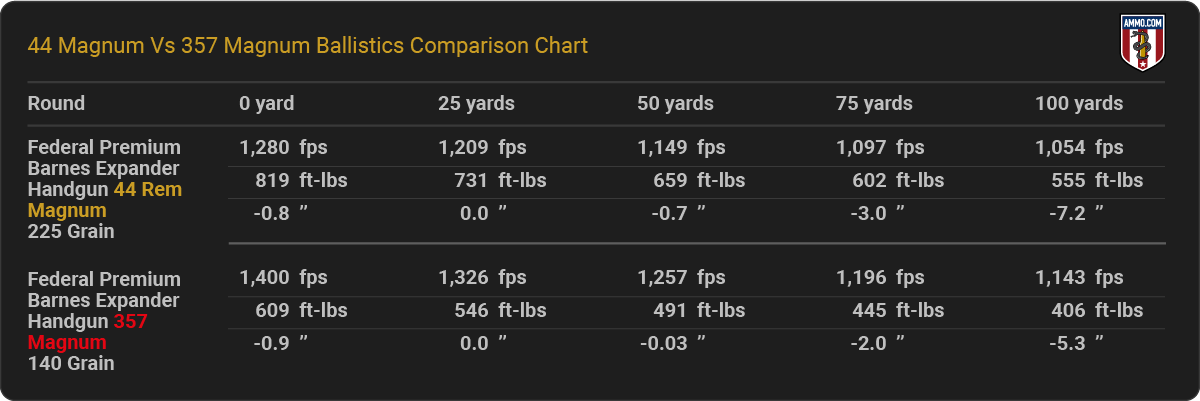Viewport: 1200px width, 401px height.
Task: Click the 50 yards column header
Action: click(675, 103)
